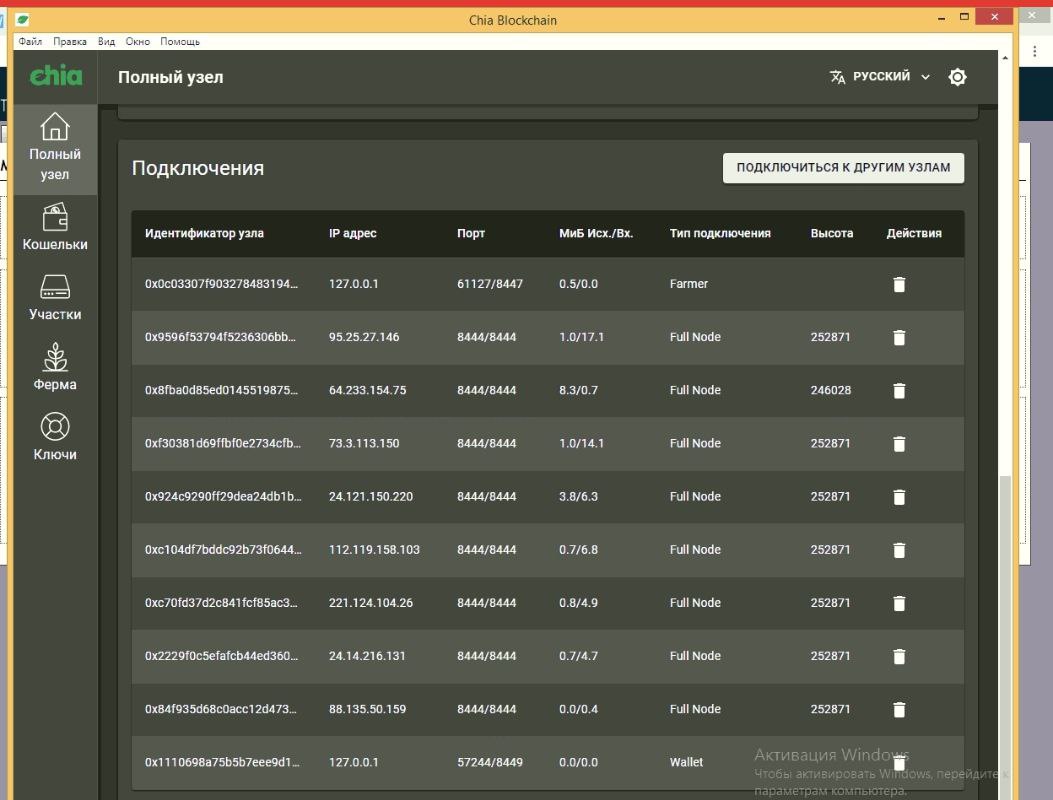Select node ID 0x2229f0c5efafcb44ed360
Screen dimensions: 1053x800
click(x=222, y=656)
